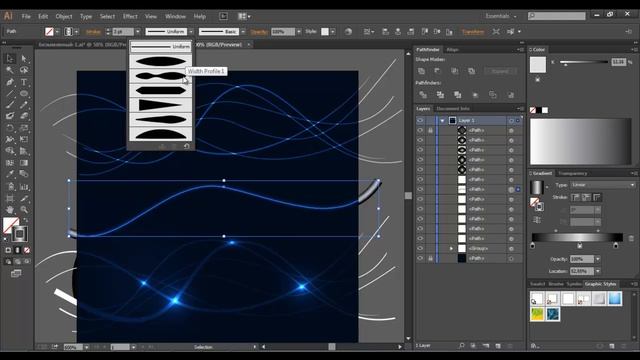
Task: Open gradient Location percentage dropdown
Action: 598,271
